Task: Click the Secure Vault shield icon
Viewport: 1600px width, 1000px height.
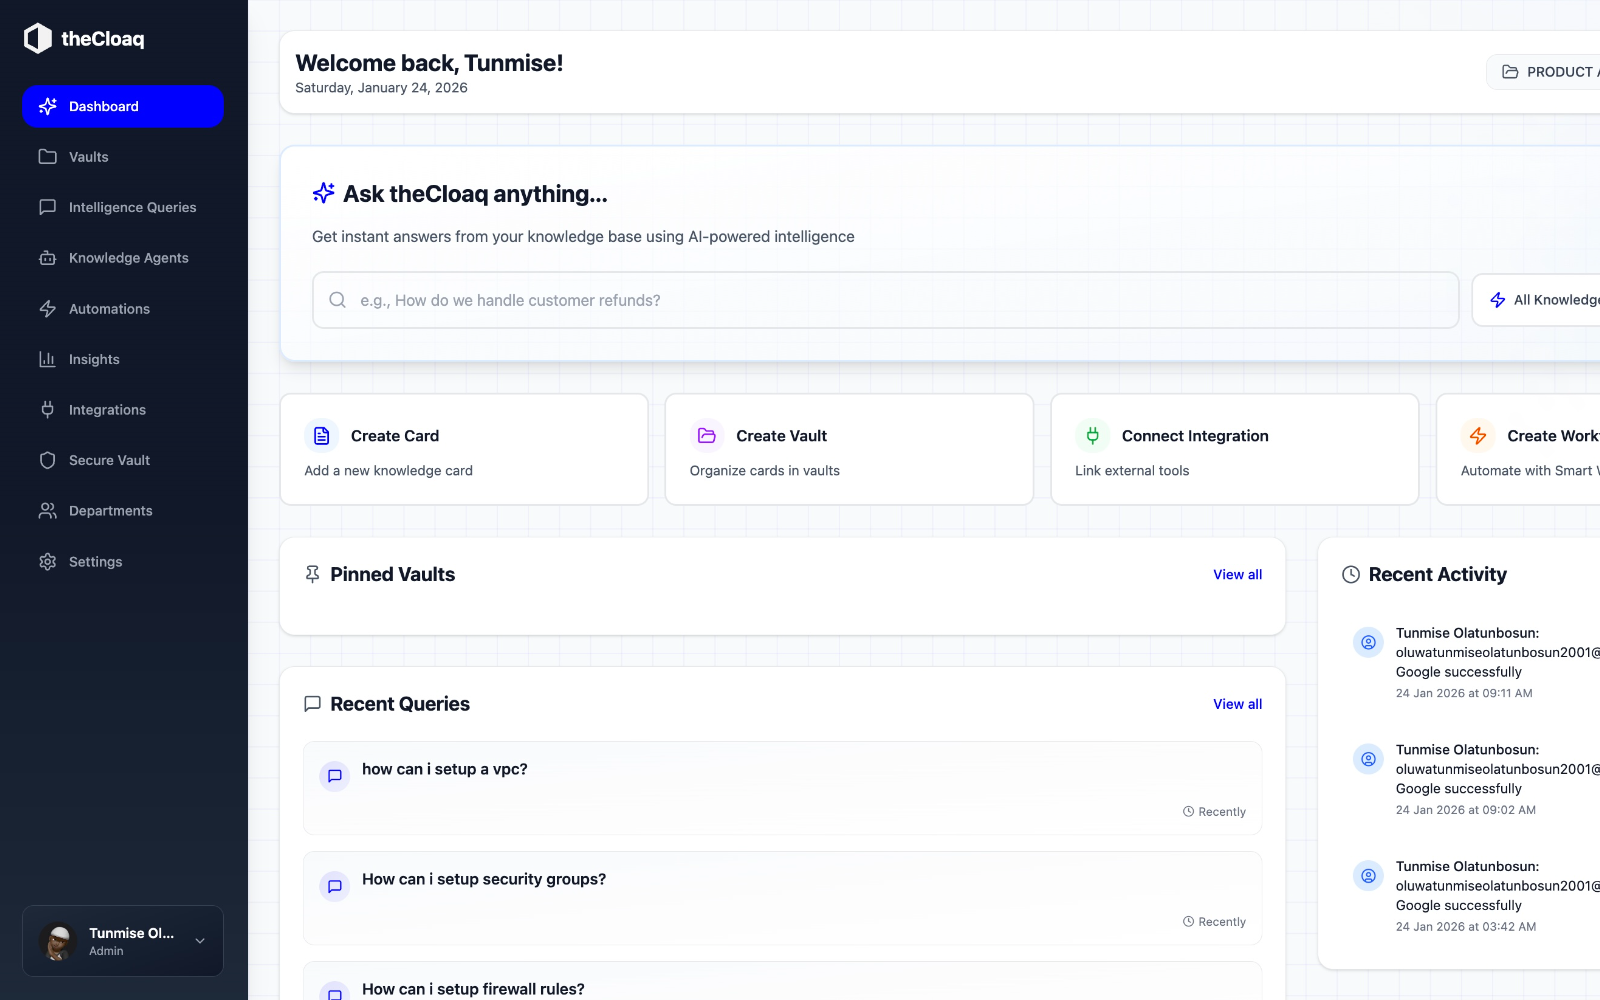Action: pyautogui.click(x=47, y=460)
